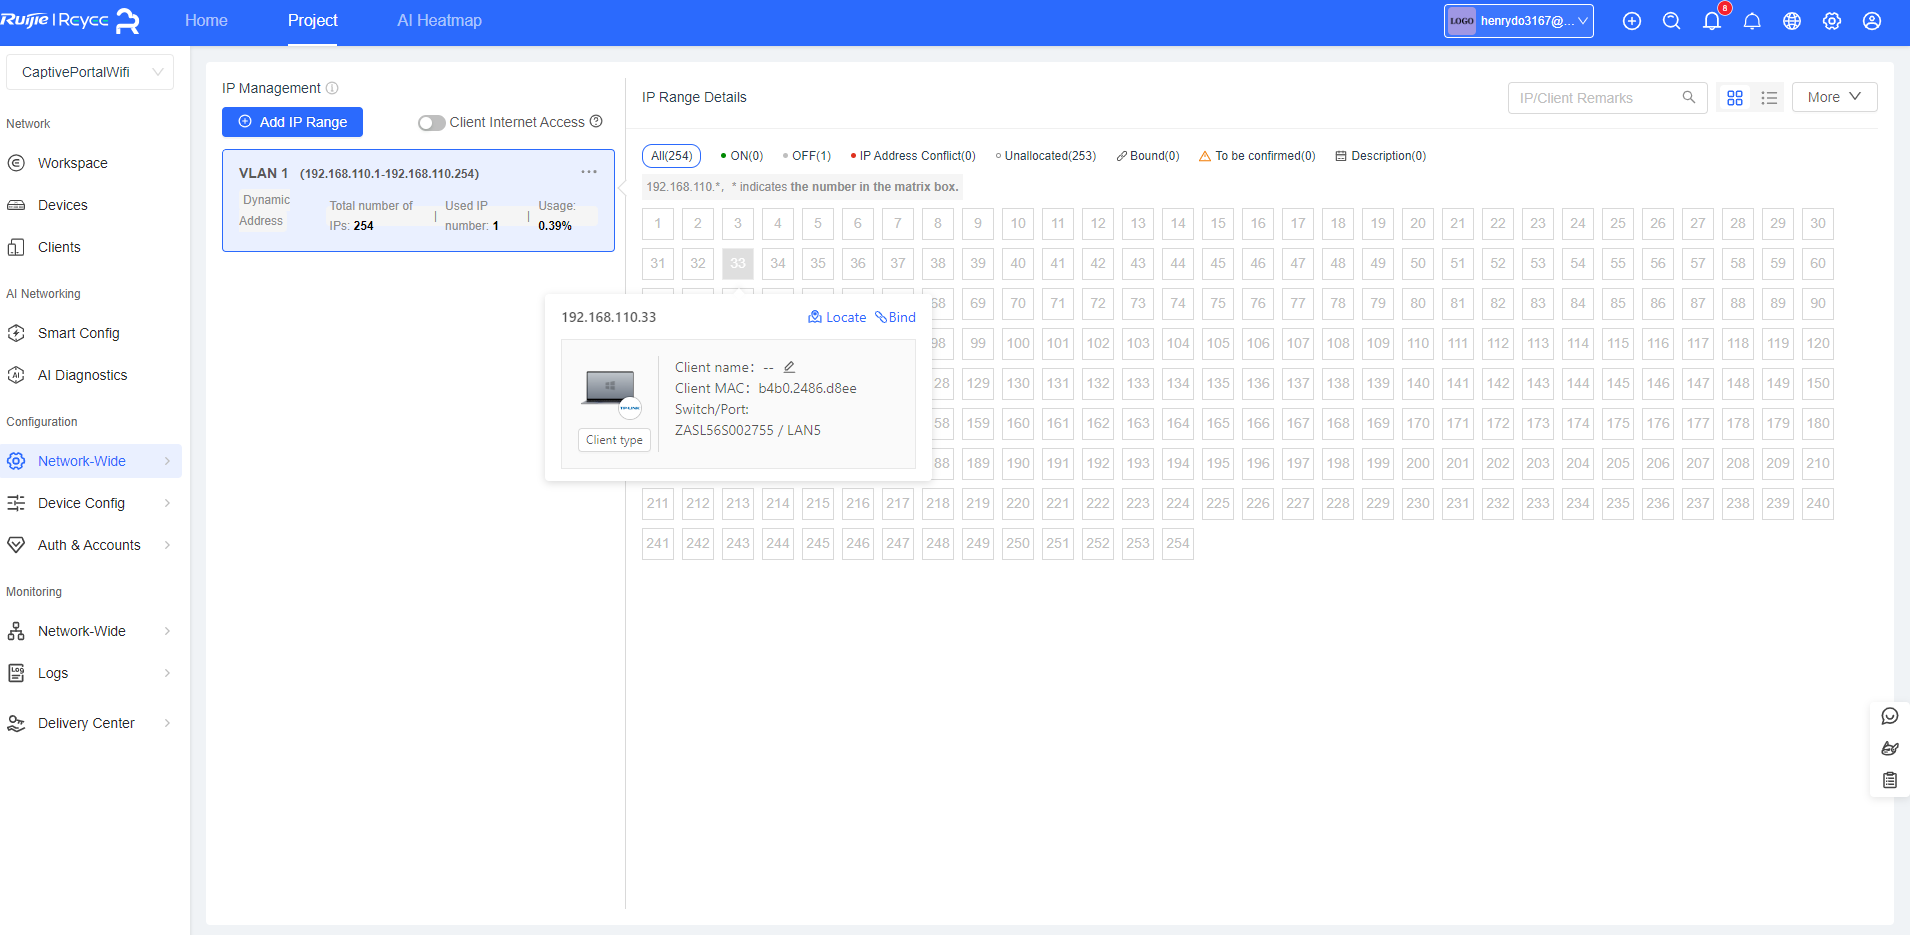
Task: Enable Client Internet Access
Action: pos(430,122)
